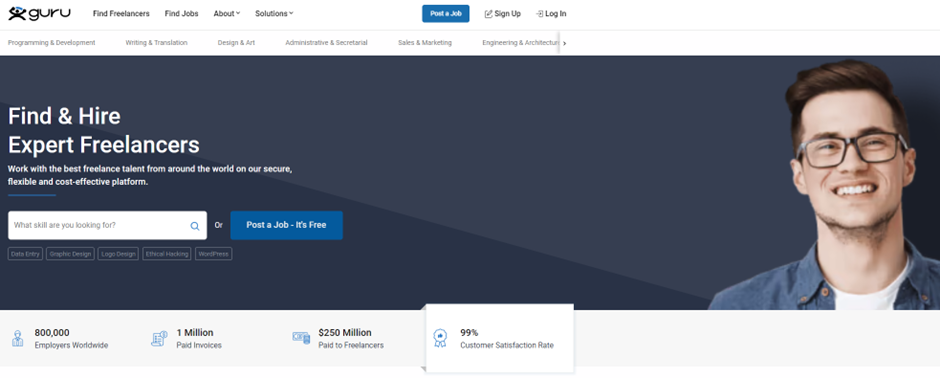The image size is (940, 378).
Task: Click the magnifier search icon
Action: (195, 226)
